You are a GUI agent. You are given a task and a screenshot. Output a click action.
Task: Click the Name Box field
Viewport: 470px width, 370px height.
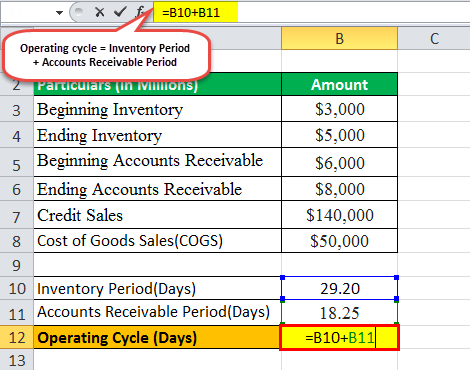point(27,13)
